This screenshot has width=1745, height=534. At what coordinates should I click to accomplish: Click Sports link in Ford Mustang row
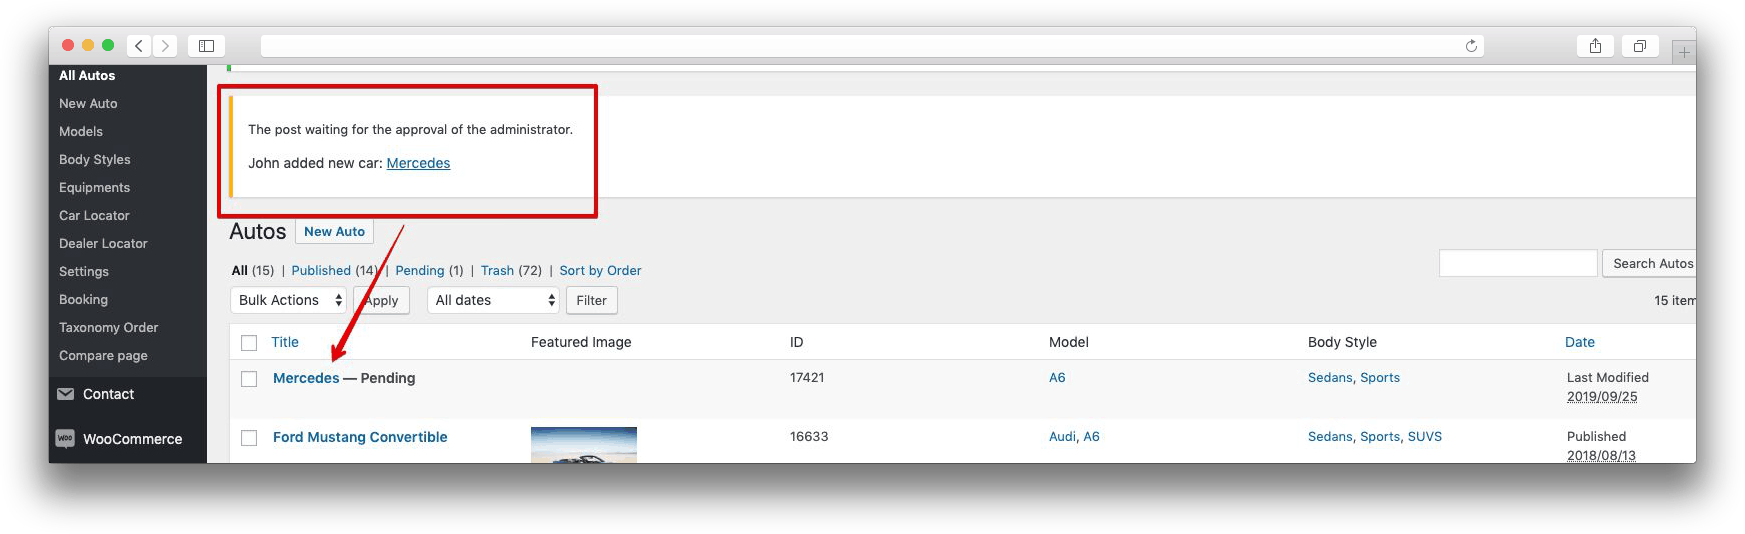[1380, 436]
